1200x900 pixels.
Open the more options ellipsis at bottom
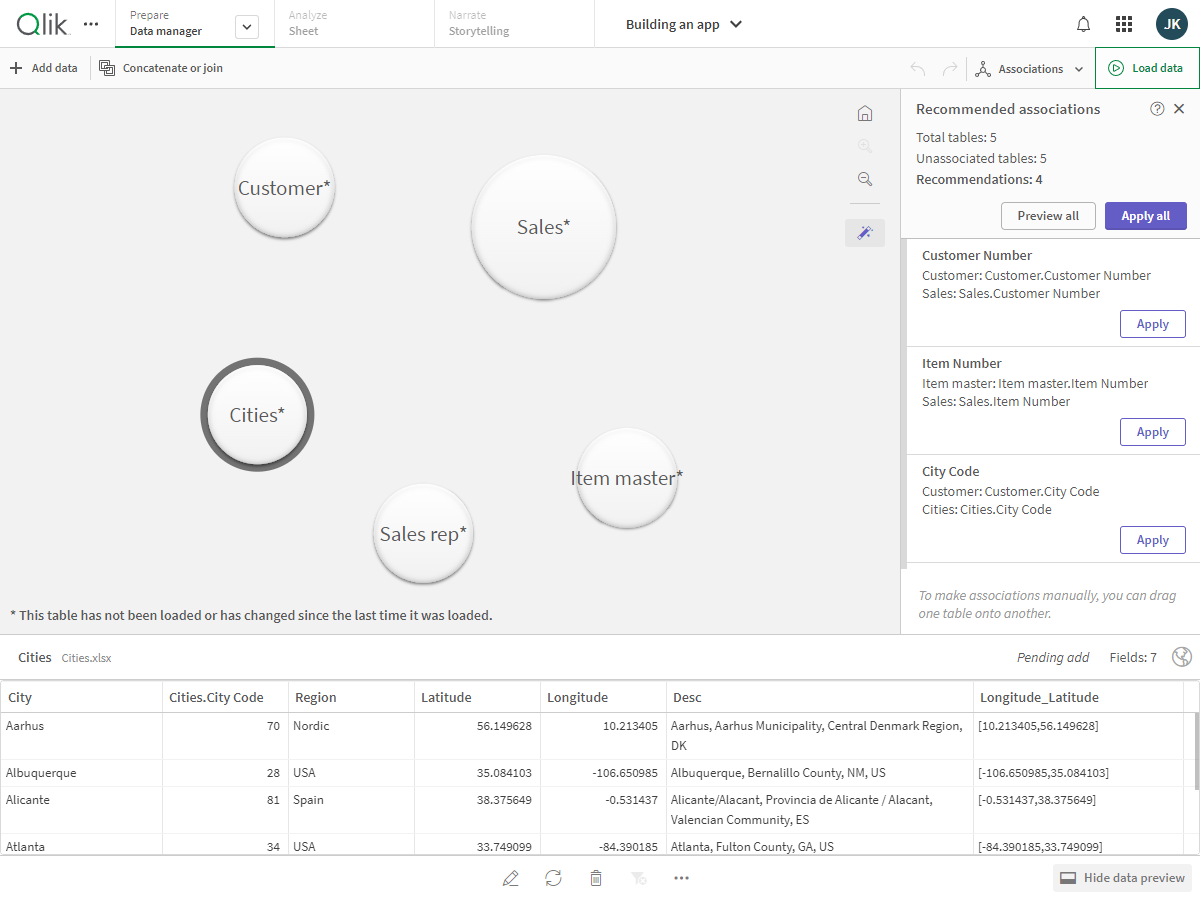click(x=682, y=878)
